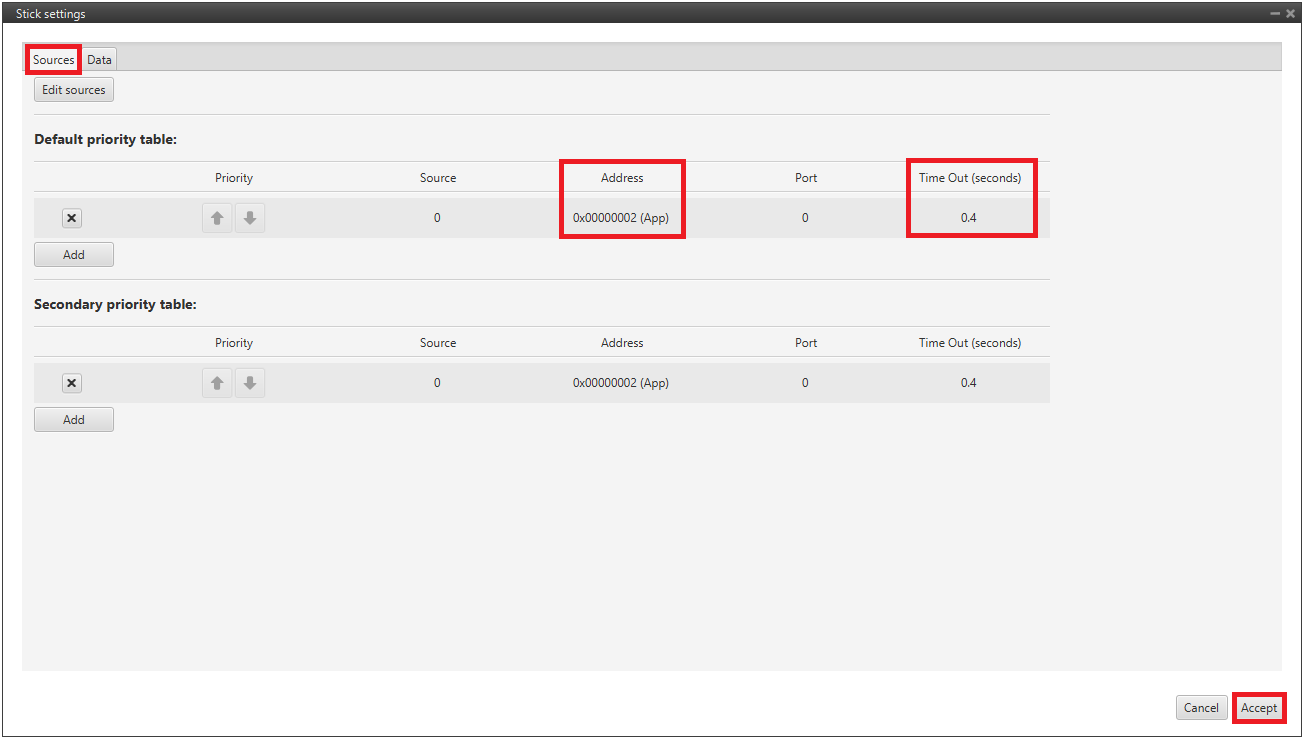Viewport: 1305px width, 740px height.
Task: Click the Secondary table Port value
Action: 805,383
